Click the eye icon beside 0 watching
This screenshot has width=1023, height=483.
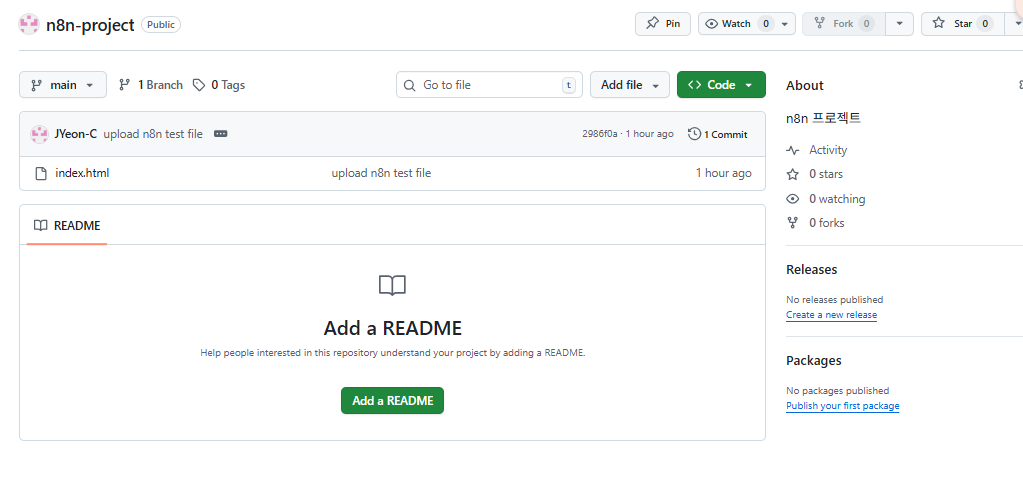(793, 199)
